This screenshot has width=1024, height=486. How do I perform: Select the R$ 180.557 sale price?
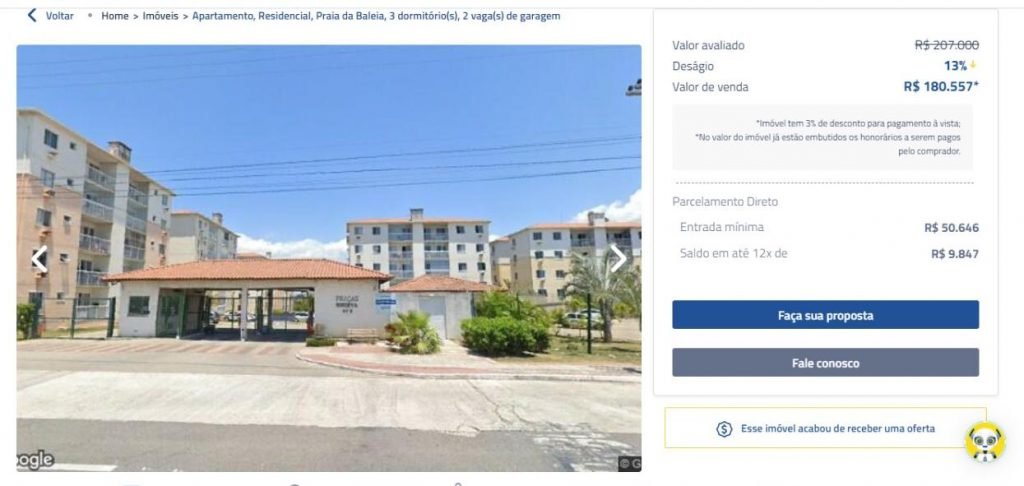(941, 87)
